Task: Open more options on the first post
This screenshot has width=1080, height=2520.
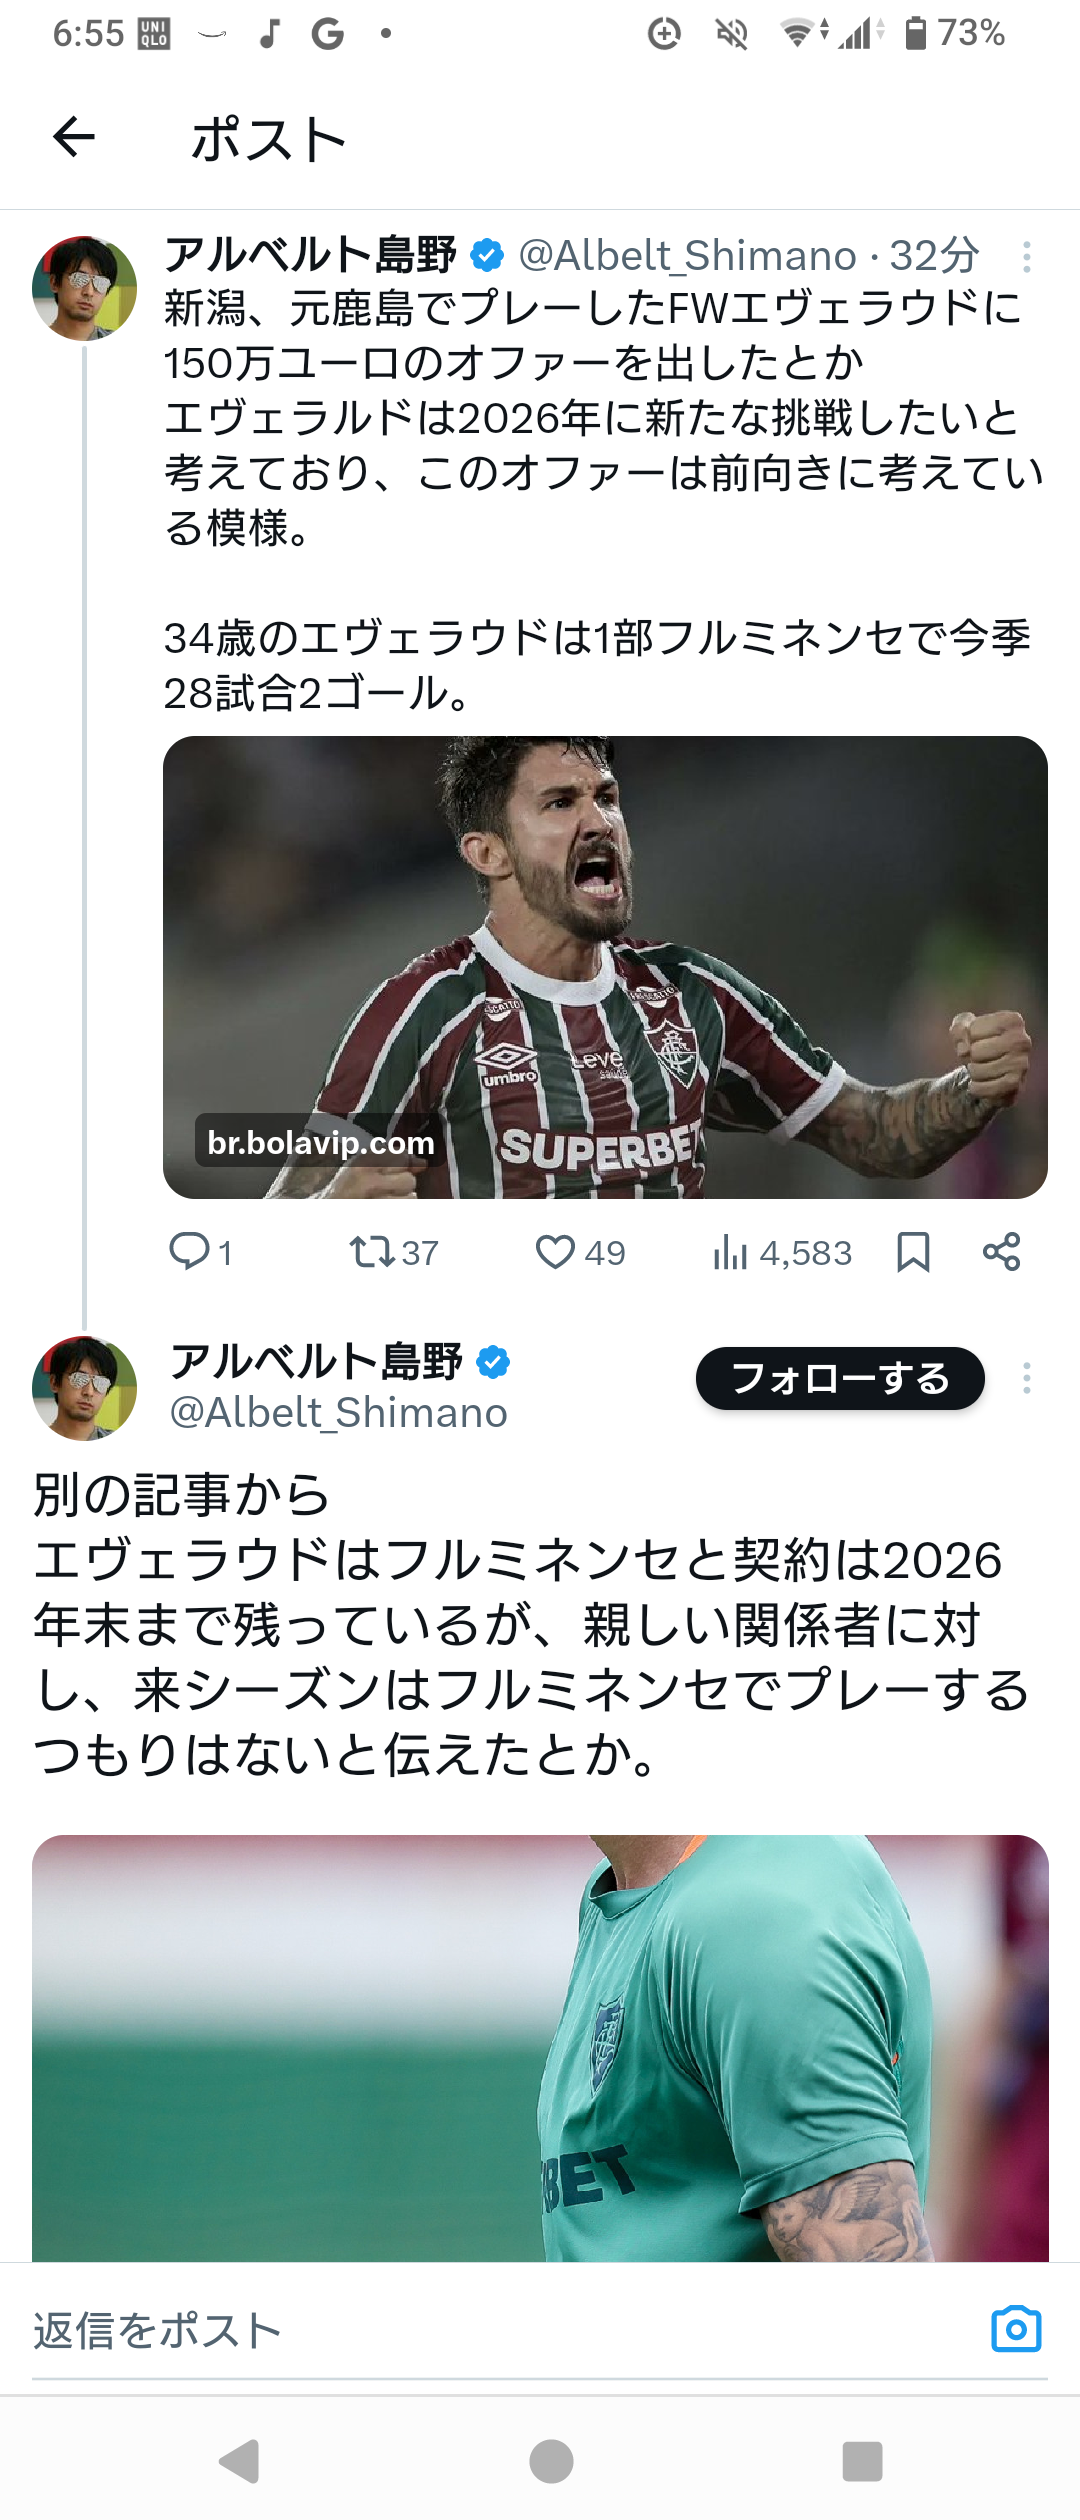Action: [x=1026, y=257]
